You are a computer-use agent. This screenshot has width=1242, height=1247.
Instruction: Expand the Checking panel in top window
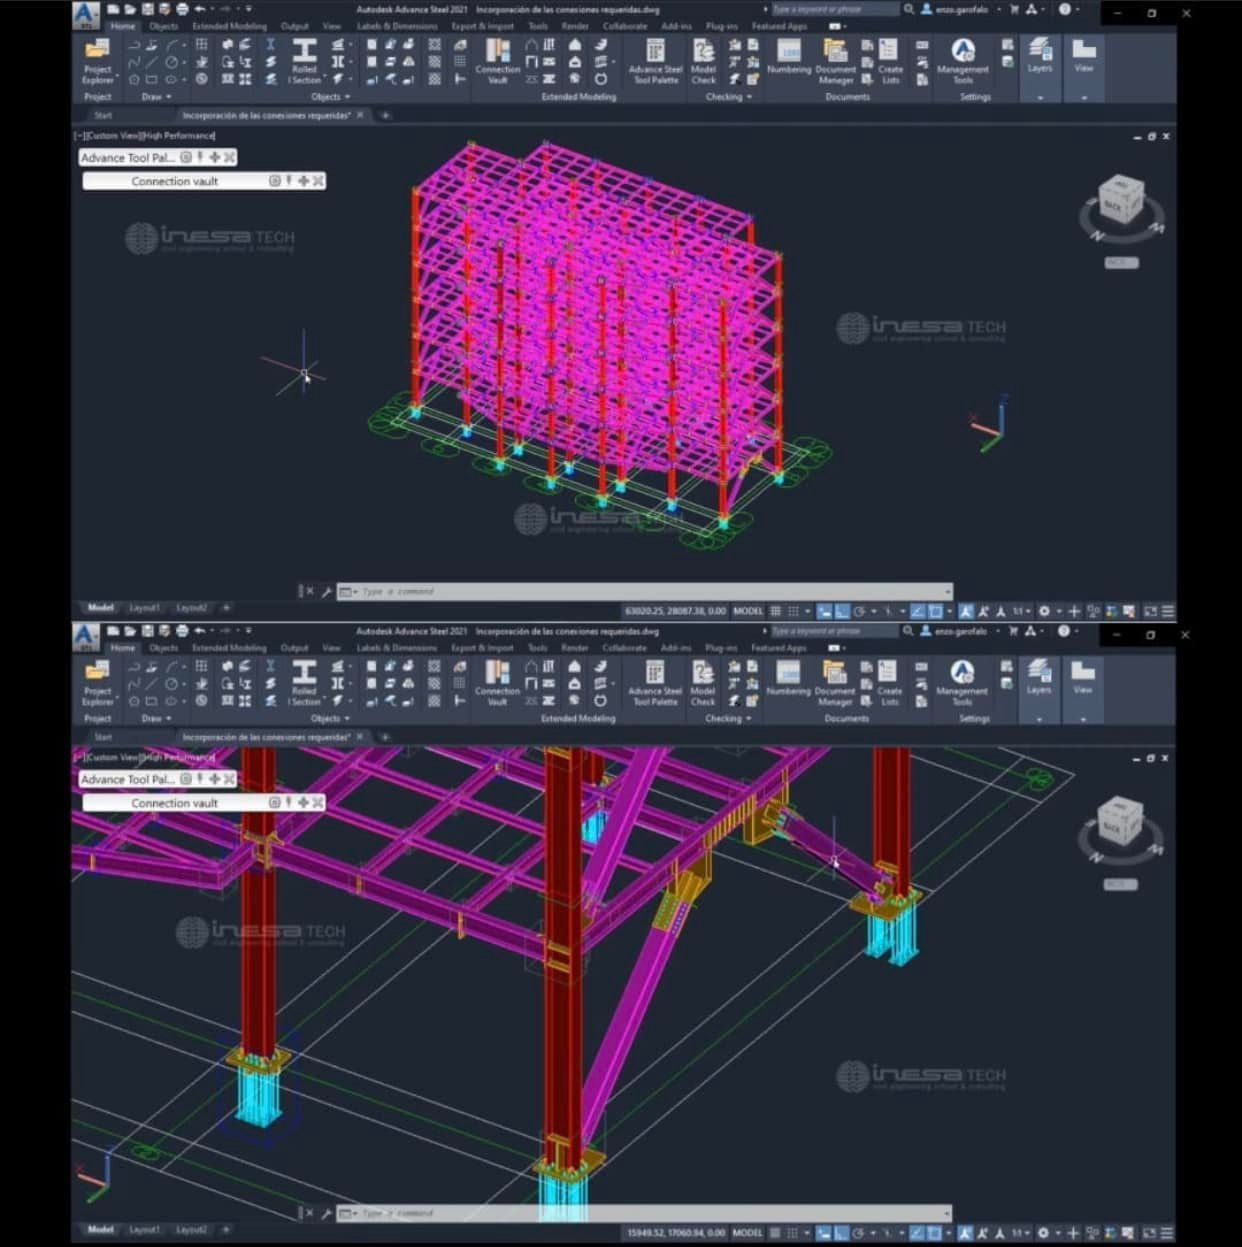pos(728,97)
